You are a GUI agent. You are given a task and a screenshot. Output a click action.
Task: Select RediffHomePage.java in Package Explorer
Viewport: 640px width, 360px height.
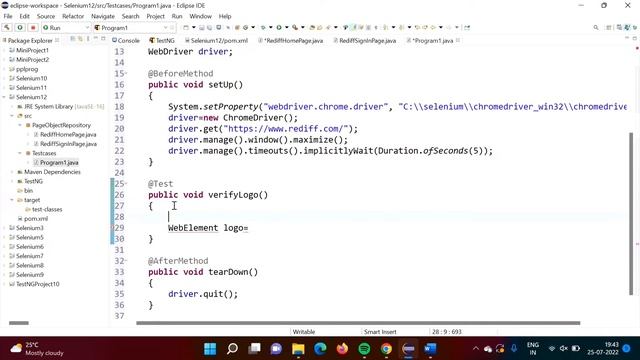64,135
